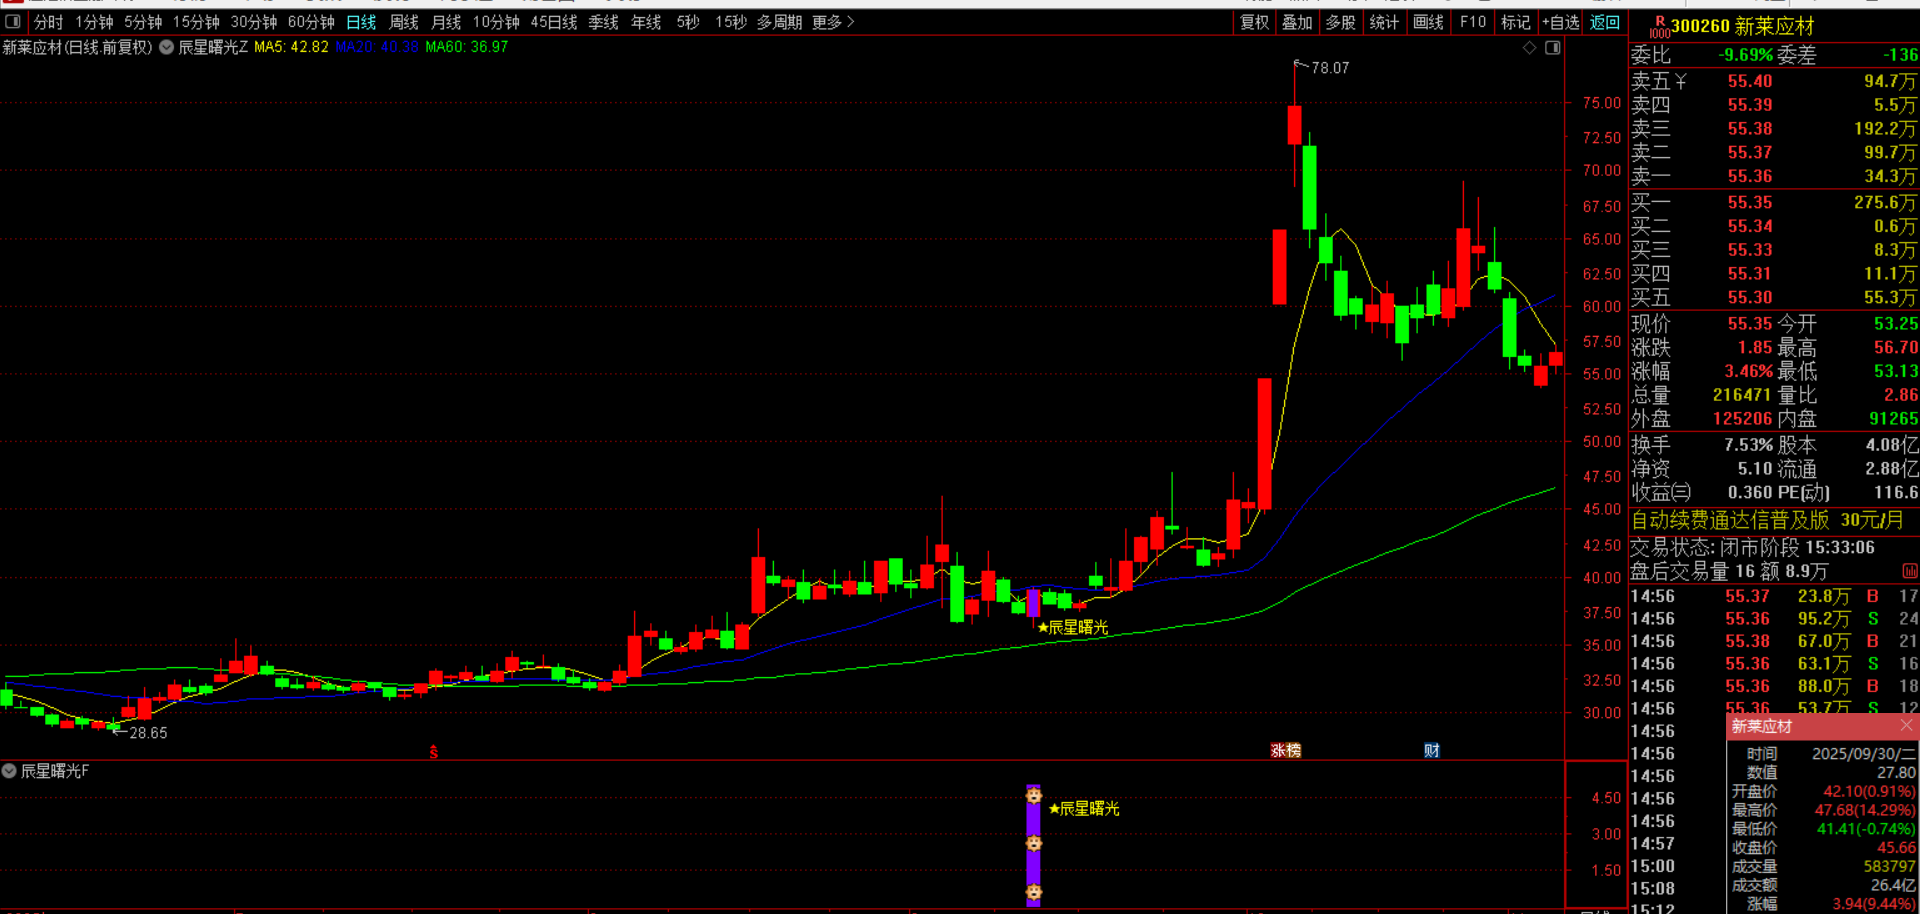
Task: Click the 28.65 low price label
Action: (148, 733)
